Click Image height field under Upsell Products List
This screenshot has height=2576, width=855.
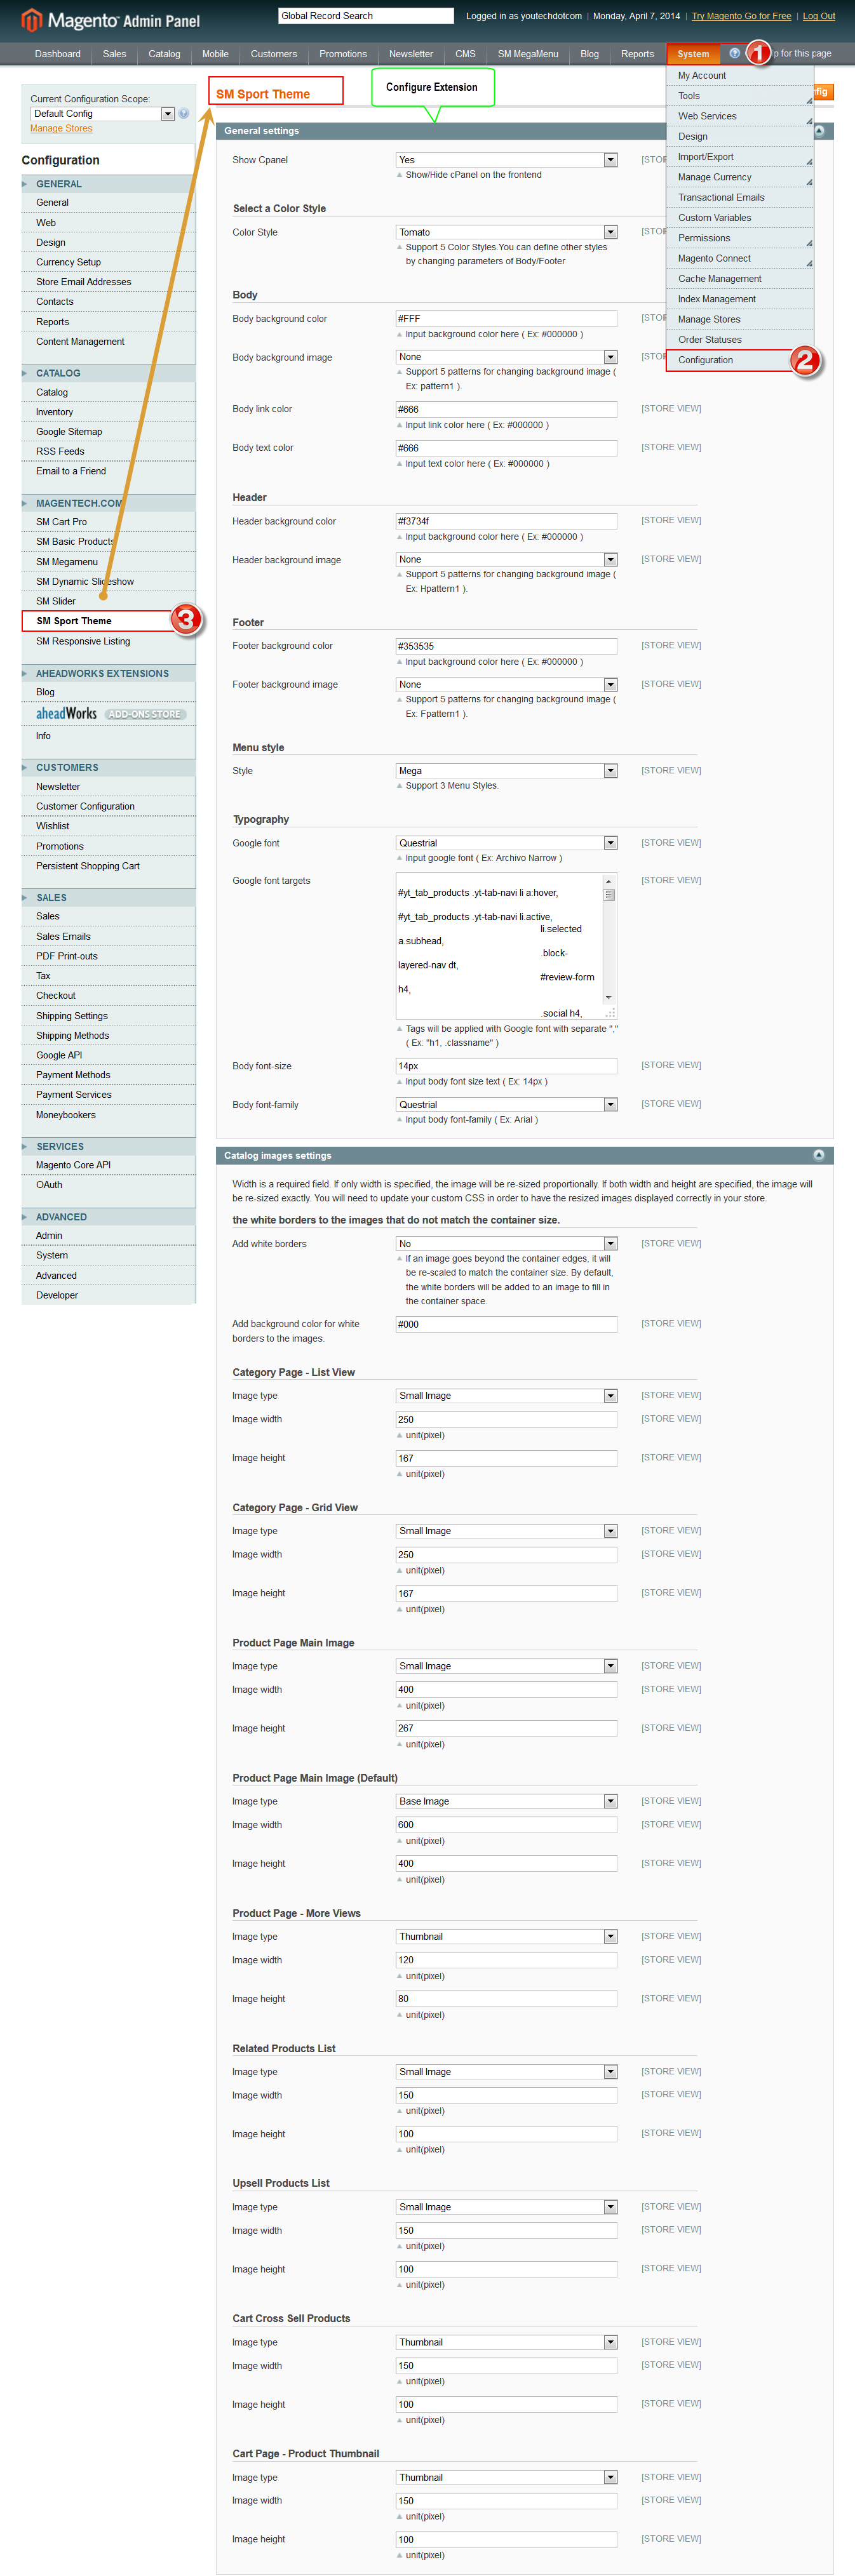pos(506,2269)
